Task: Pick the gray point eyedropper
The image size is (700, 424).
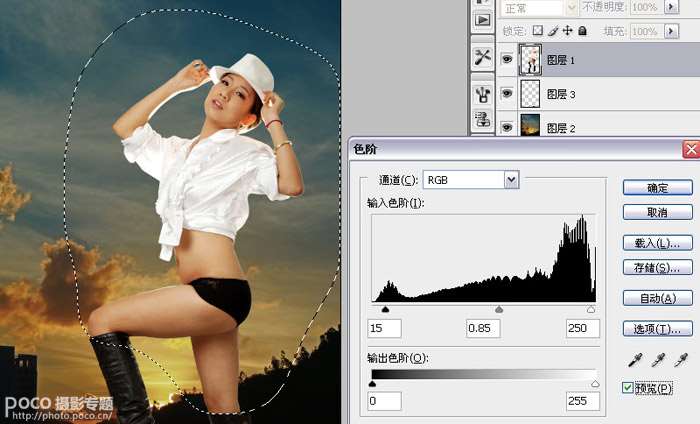Action: pos(658,360)
